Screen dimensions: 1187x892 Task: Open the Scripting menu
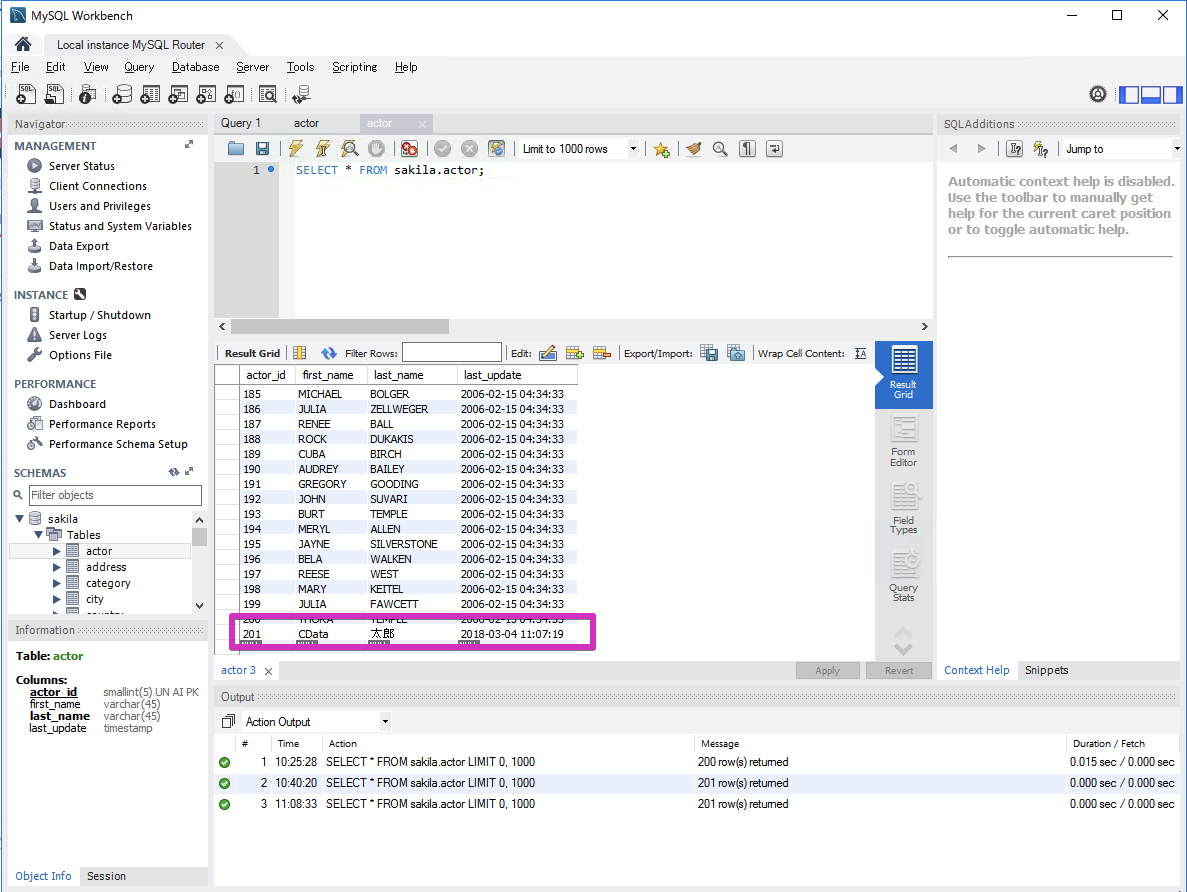click(354, 67)
